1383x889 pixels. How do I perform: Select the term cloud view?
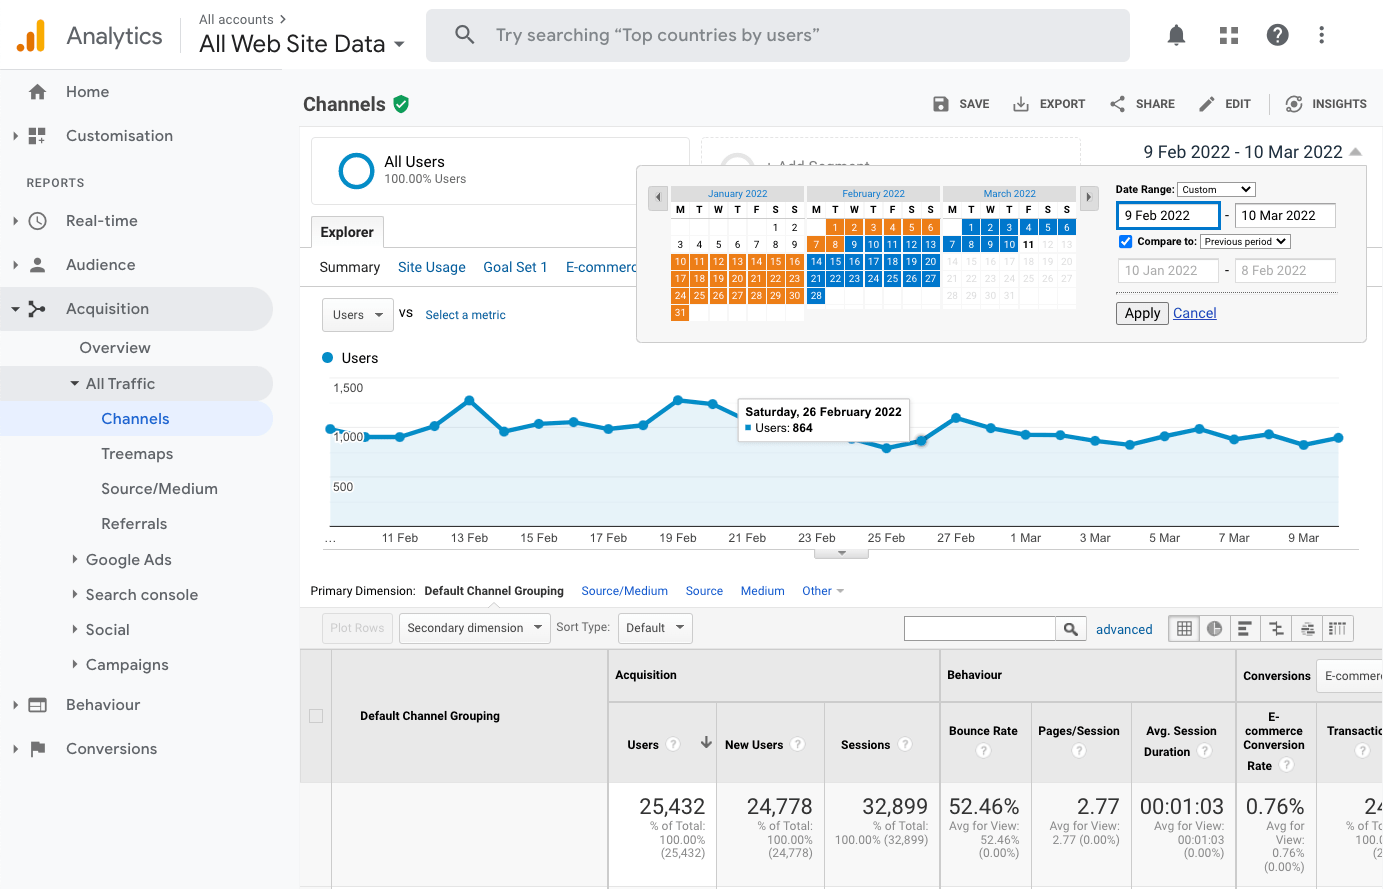[x=1308, y=628]
